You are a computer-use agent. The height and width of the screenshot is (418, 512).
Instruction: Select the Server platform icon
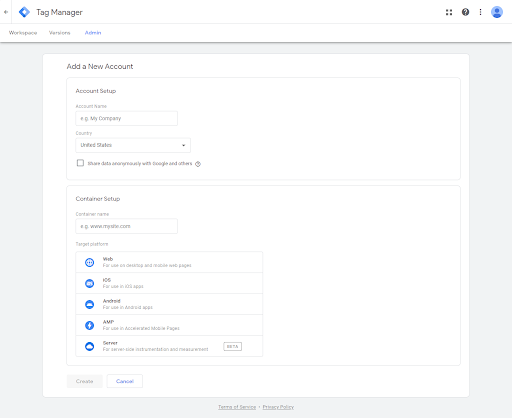(89, 346)
